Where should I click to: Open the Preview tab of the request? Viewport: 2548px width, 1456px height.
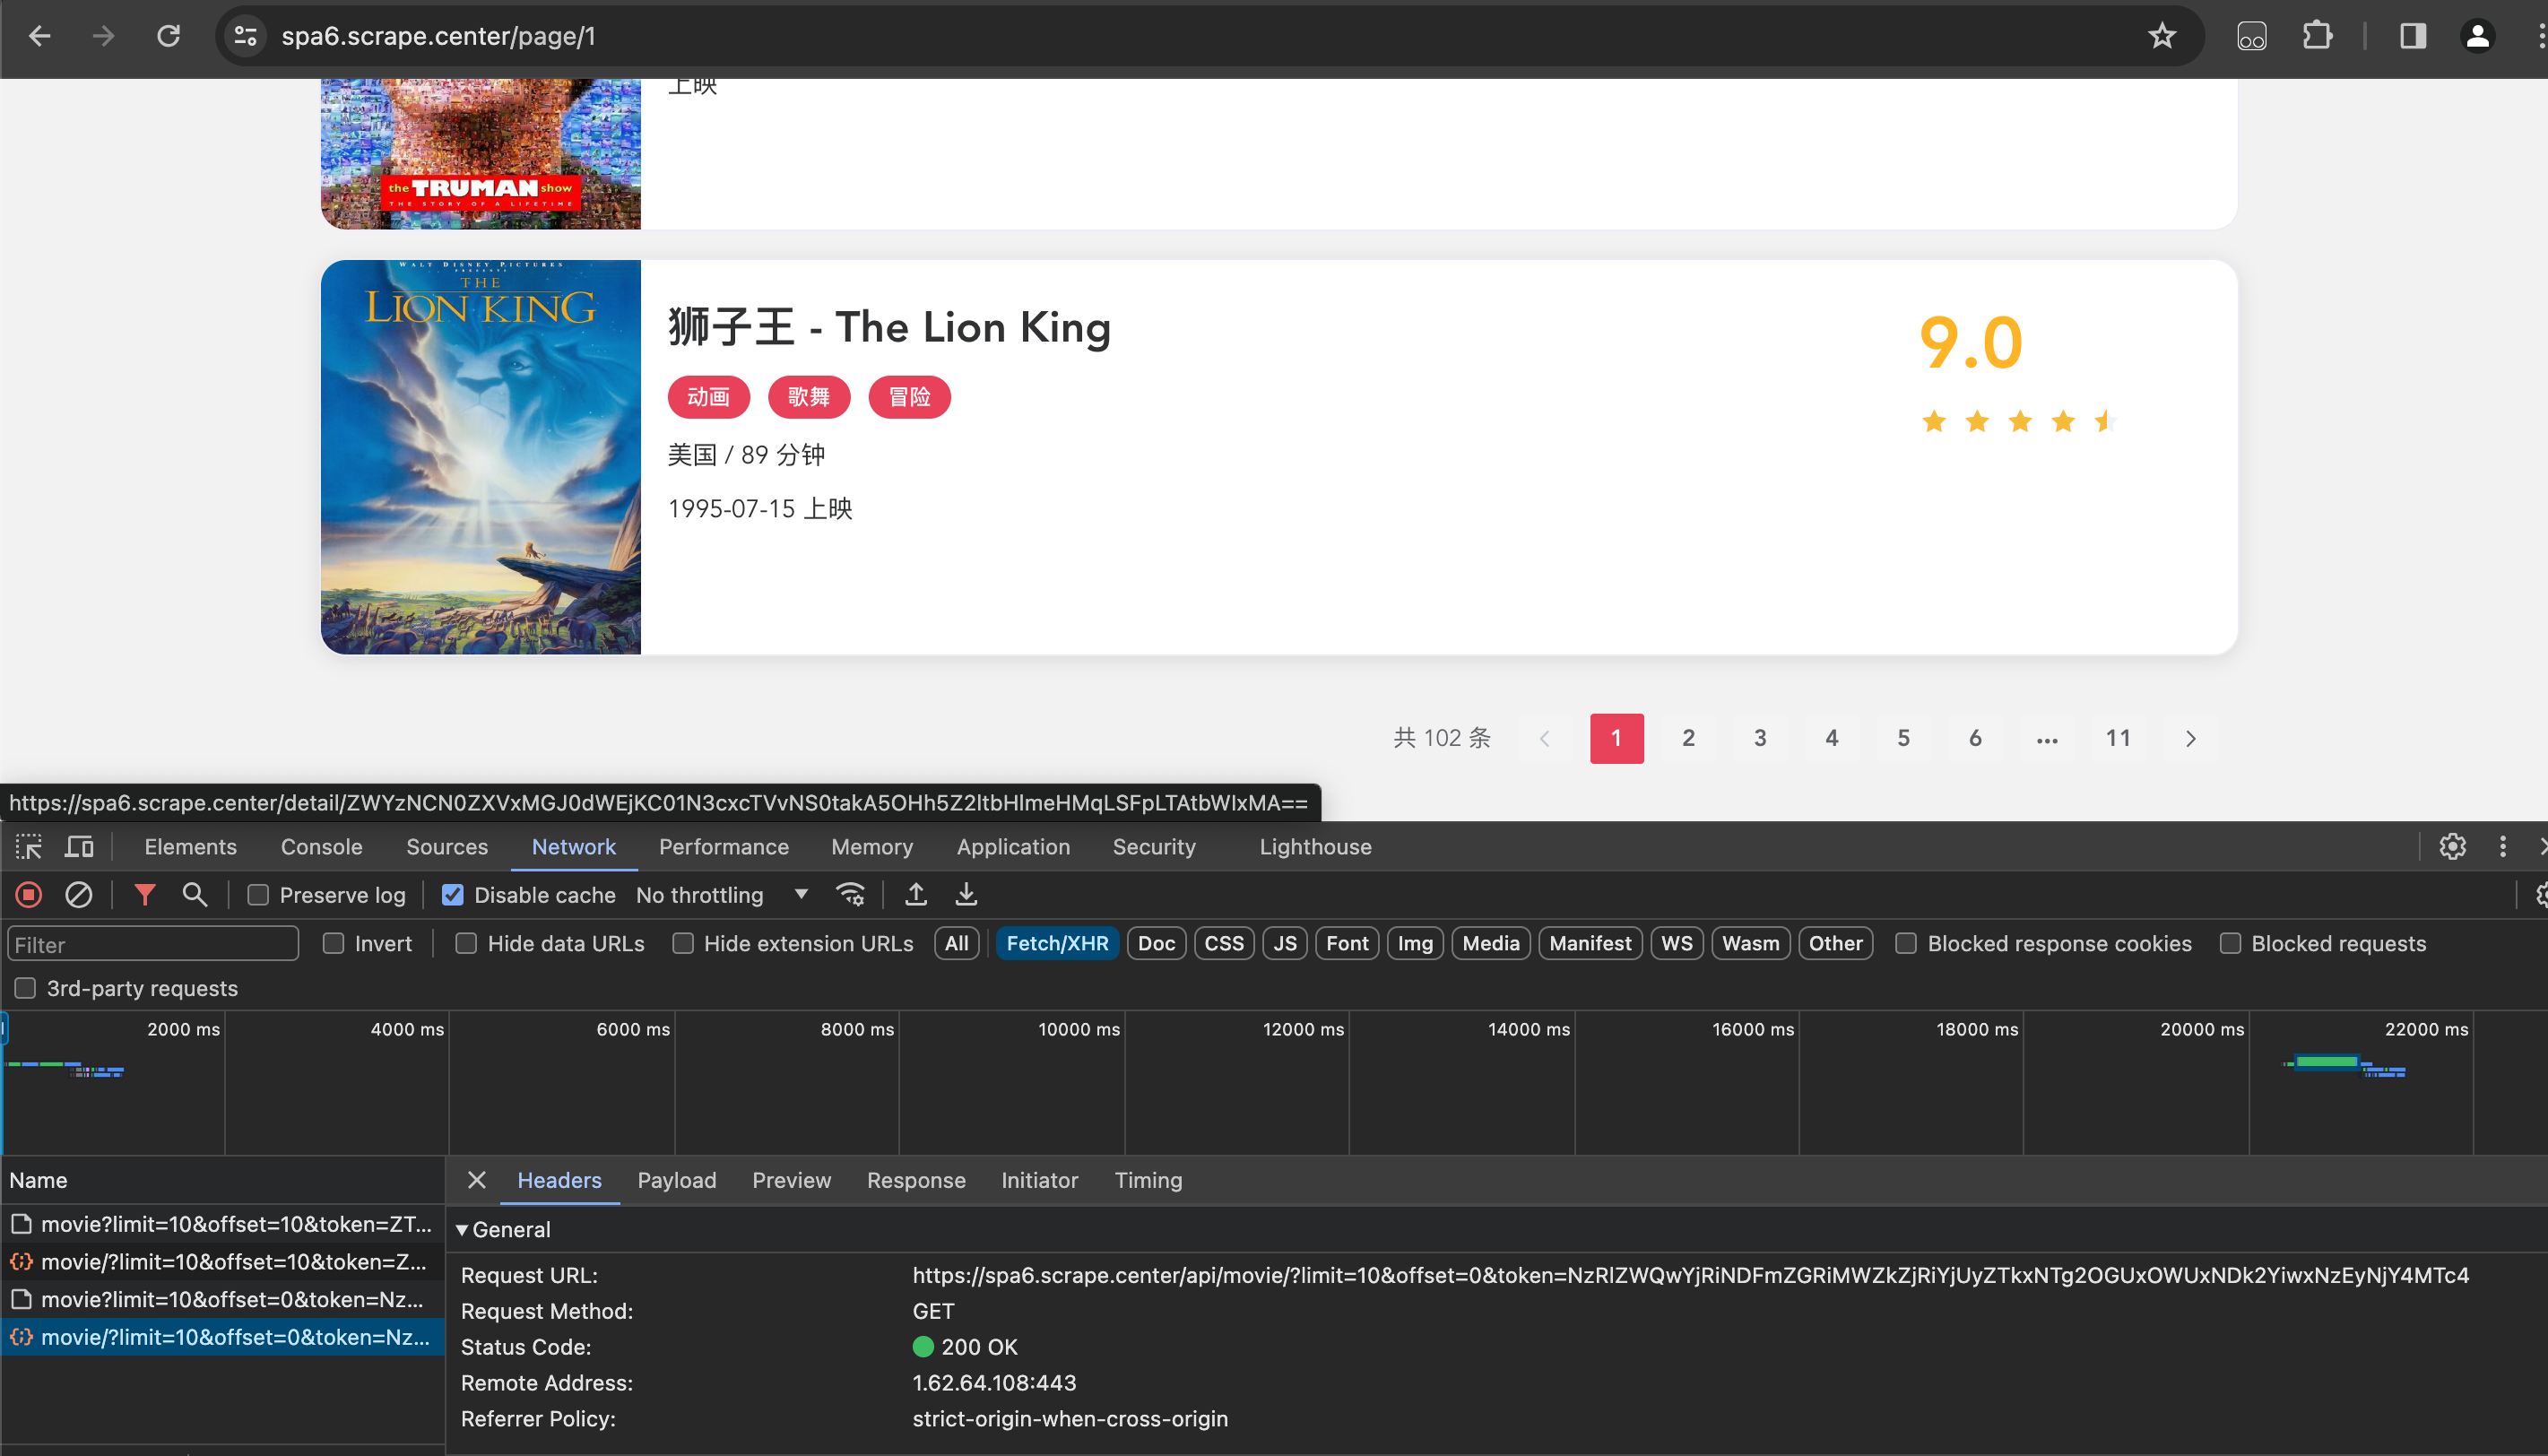791,1180
